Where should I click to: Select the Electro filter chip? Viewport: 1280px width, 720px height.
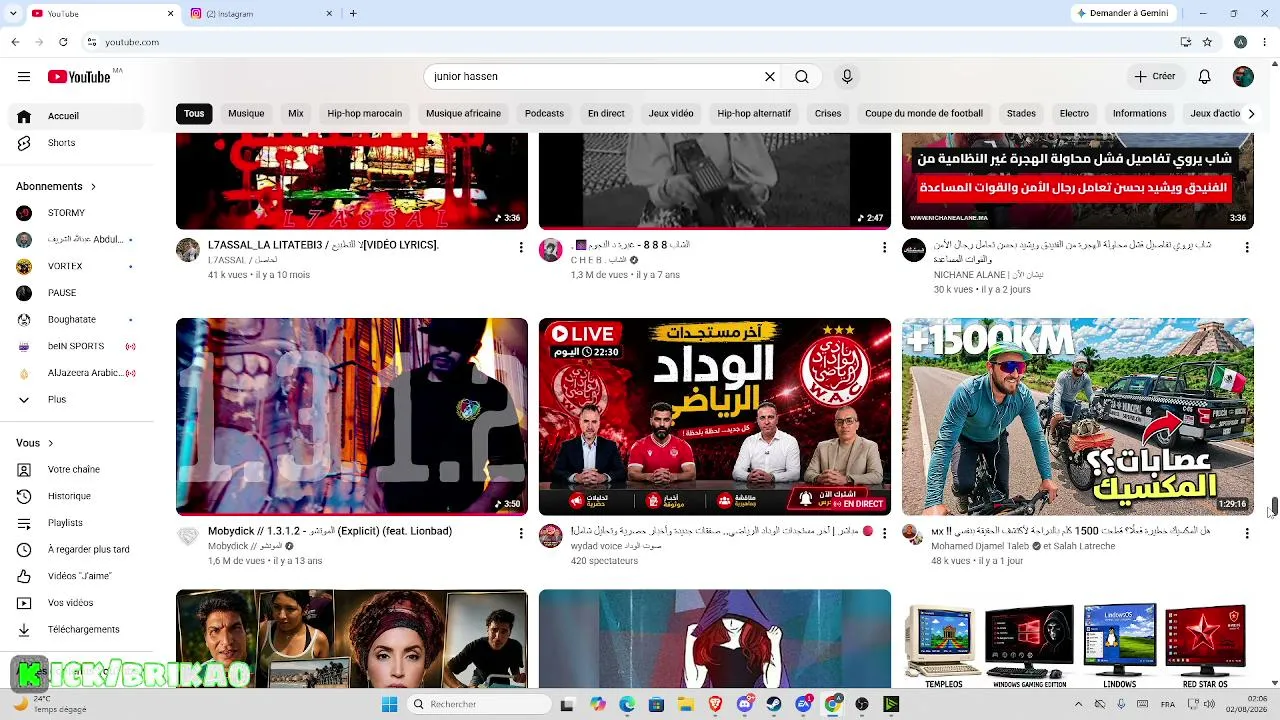[1074, 114]
